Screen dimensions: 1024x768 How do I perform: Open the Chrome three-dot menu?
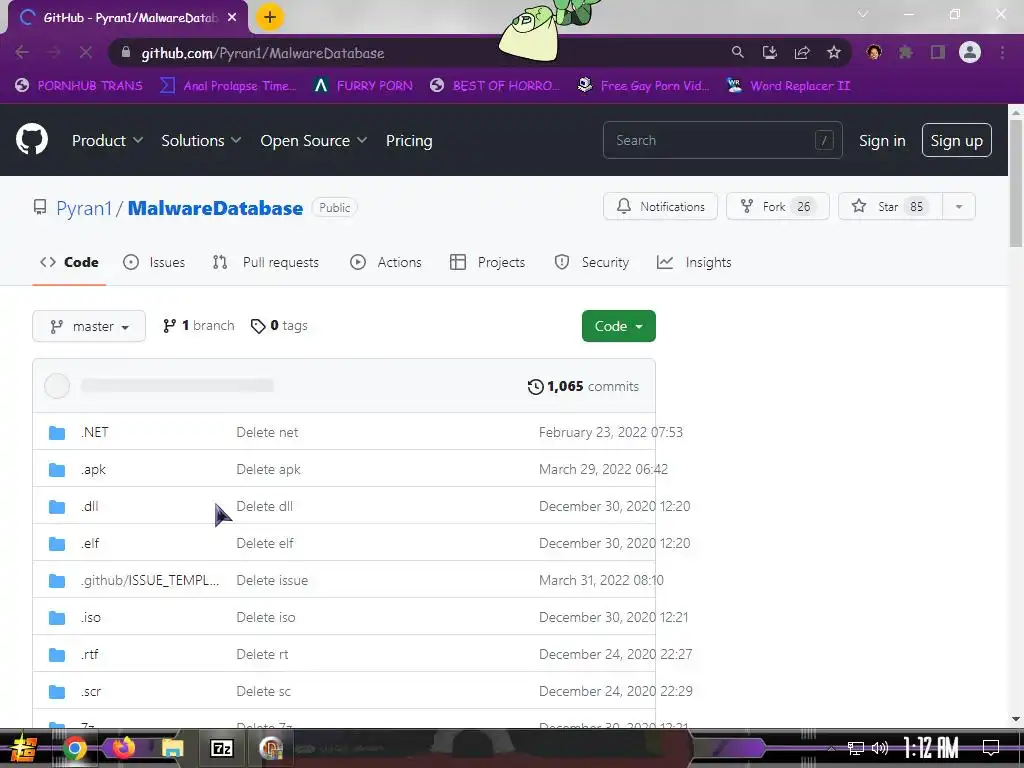1002,52
